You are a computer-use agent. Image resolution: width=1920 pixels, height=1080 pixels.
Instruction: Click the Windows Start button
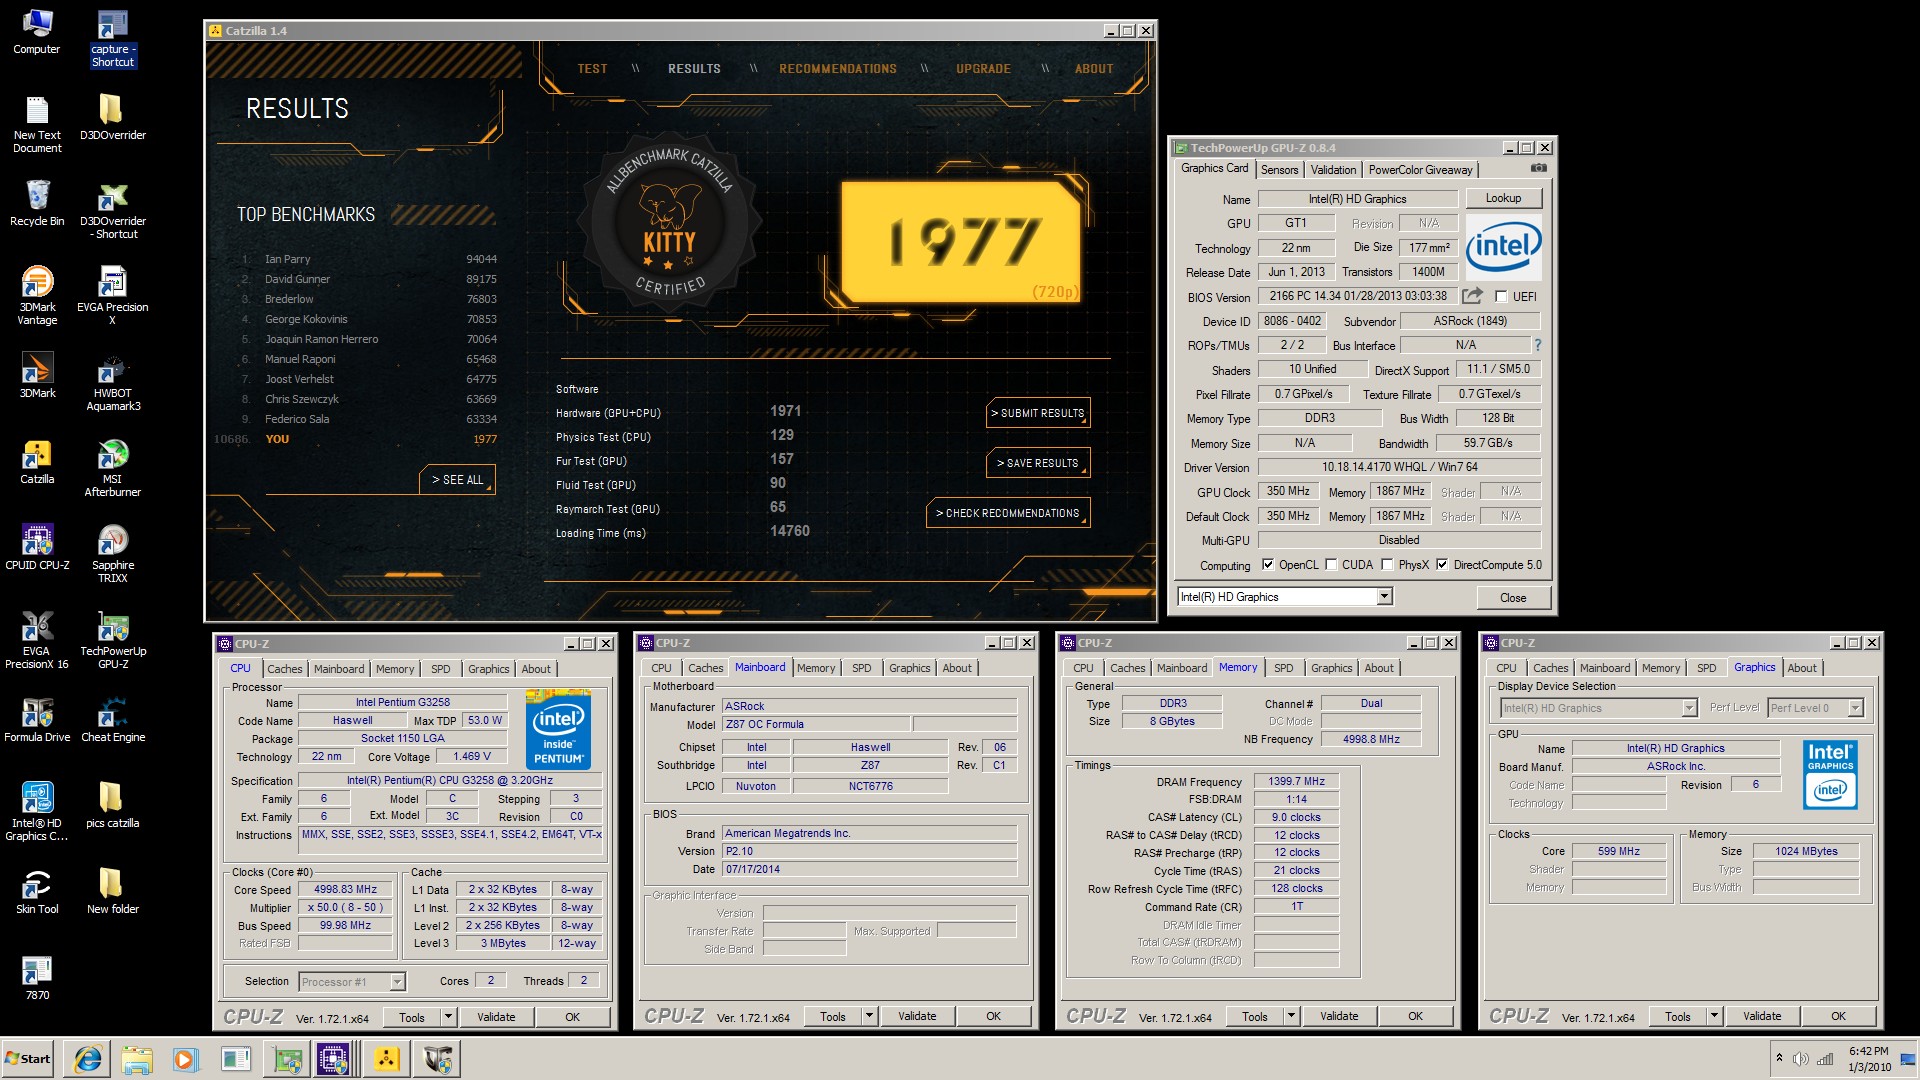(x=28, y=1059)
